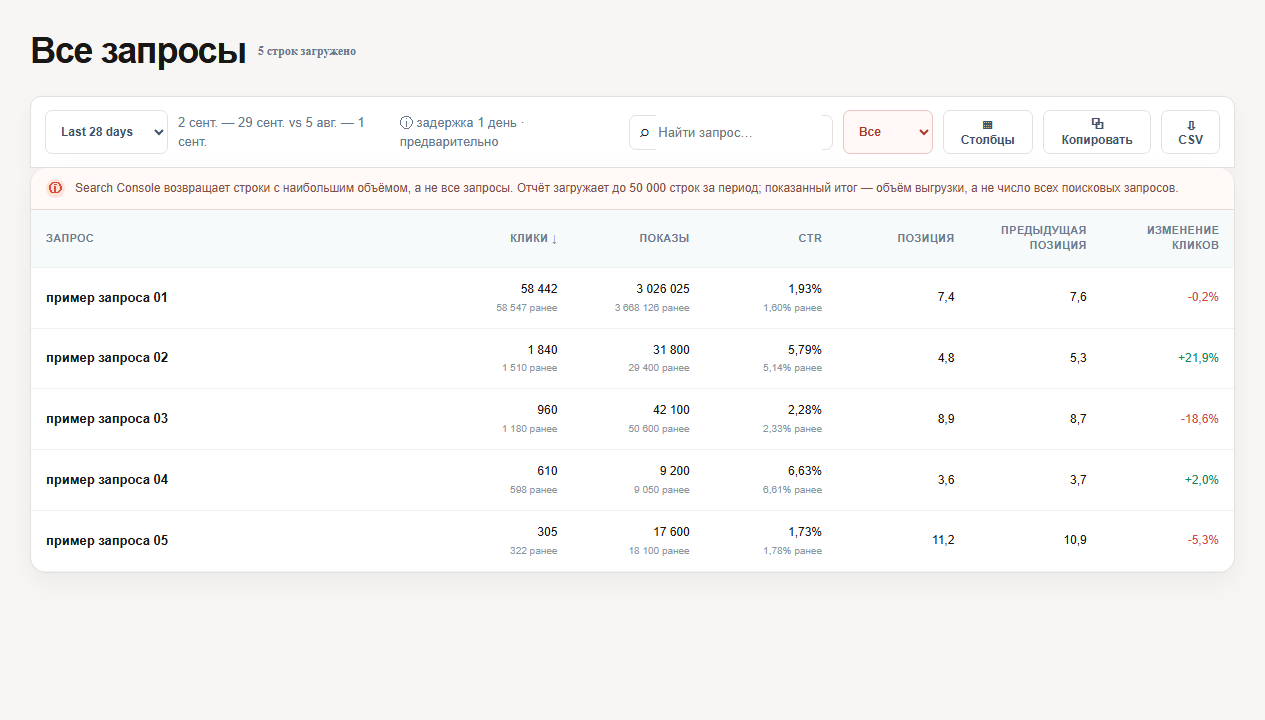Sort by Позиция column header

[926, 238]
